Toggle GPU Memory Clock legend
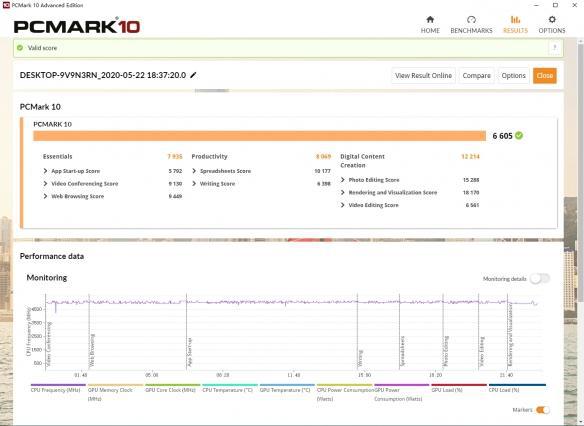584x426 pixels. 115,393
